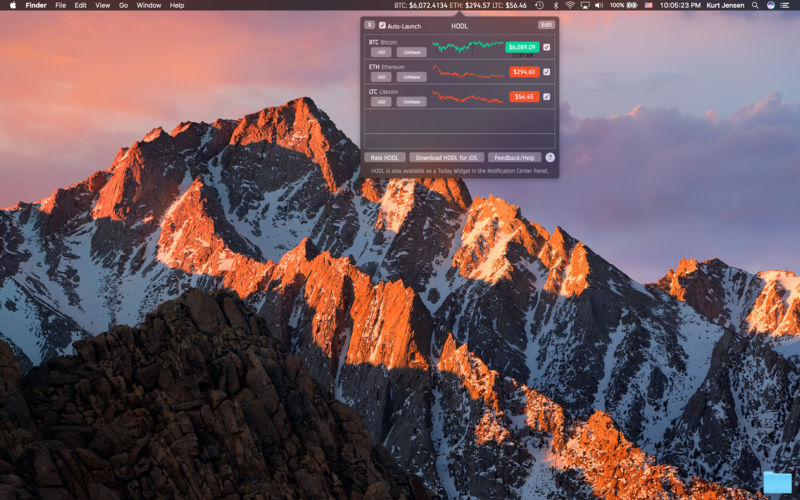Image resolution: width=800 pixels, height=500 pixels.
Task: Change the BTC currency USD selector
Action: pyautogui.click(x=381, y=52)
